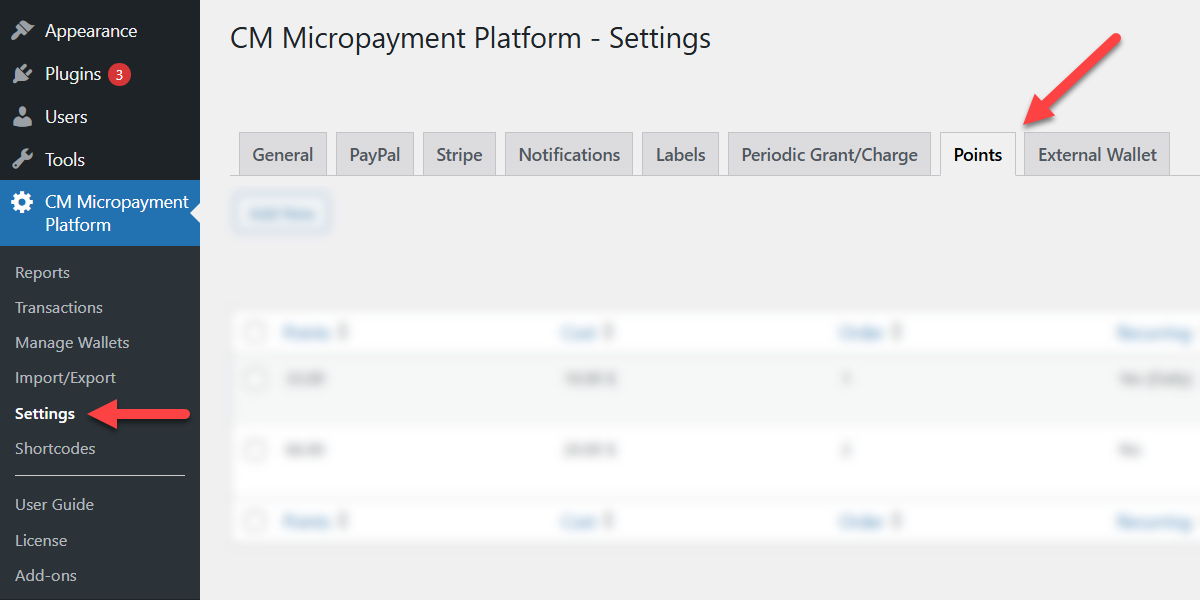Toggle the select-all checkbox in table footer
1200x600 pixels.
256,520
